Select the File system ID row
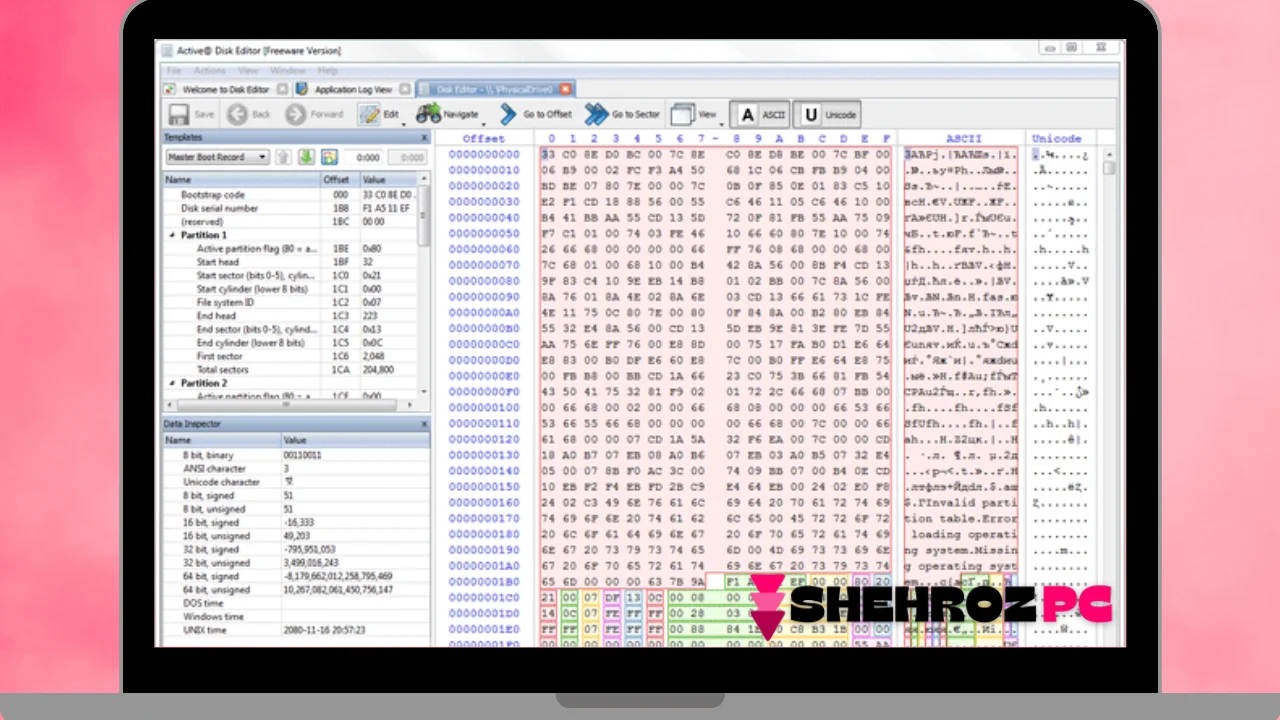 (x=291, y=302)
